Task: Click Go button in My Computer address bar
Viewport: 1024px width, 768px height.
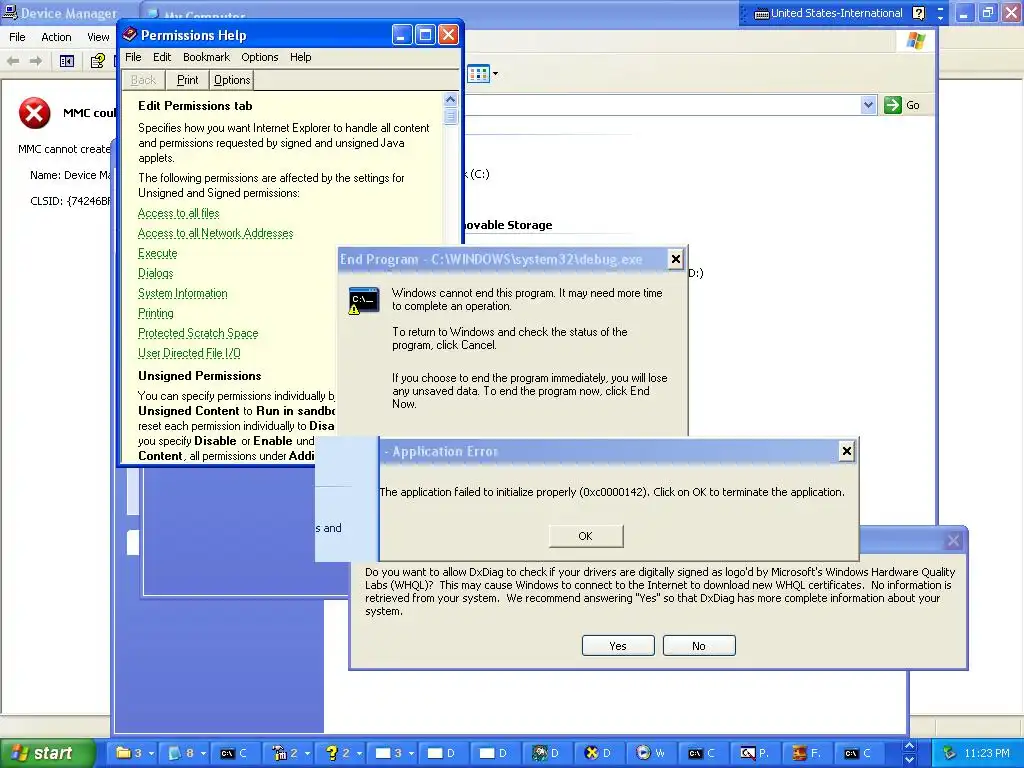Action: [x=901, y=105]
